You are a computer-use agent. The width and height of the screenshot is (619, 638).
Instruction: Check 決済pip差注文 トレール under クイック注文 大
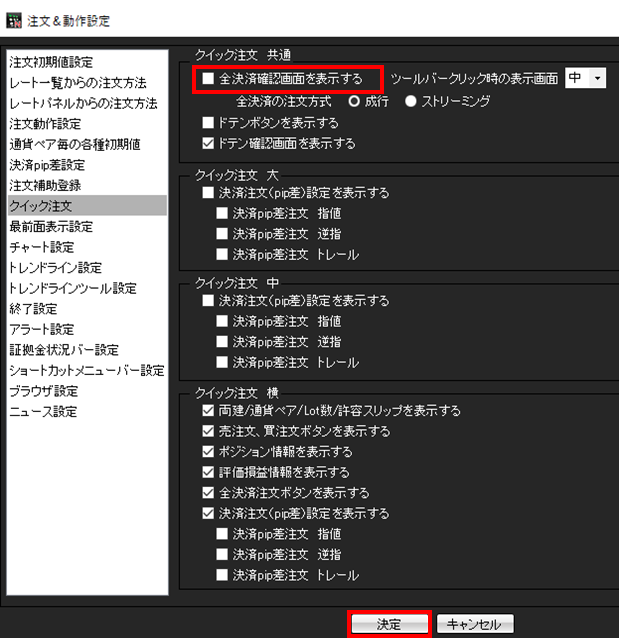(222, 254)
